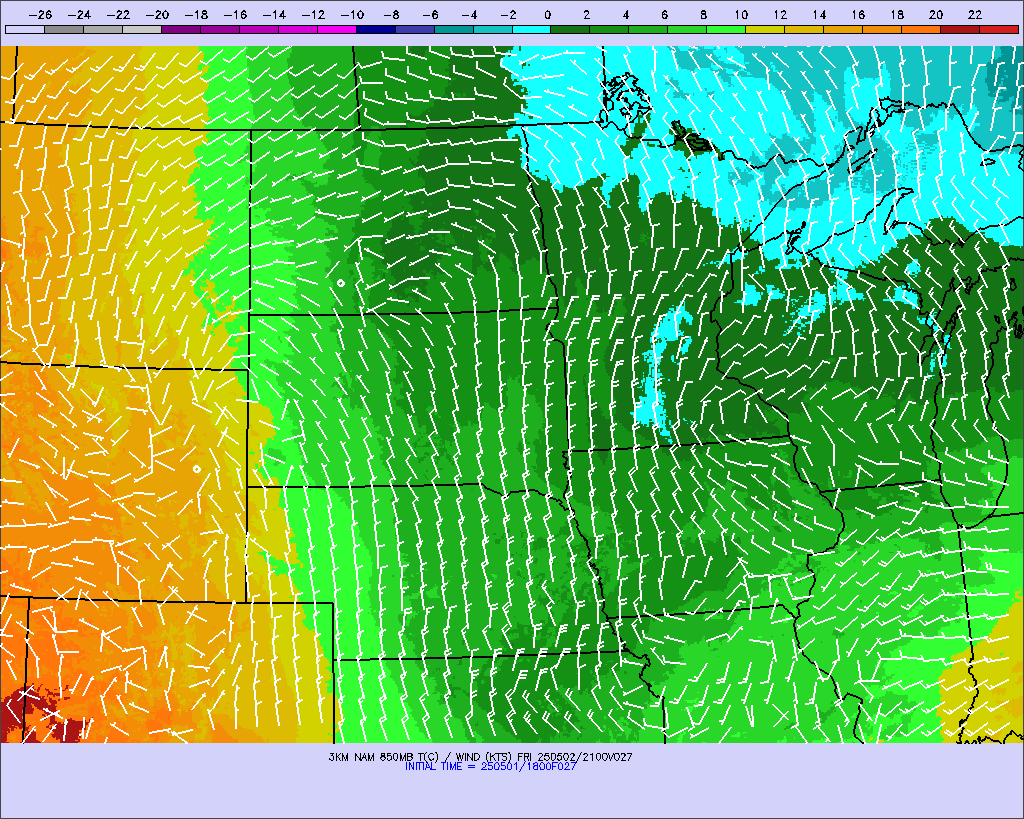Click the -6 scale label
1024x819 pixels.
tap(430, 14)
